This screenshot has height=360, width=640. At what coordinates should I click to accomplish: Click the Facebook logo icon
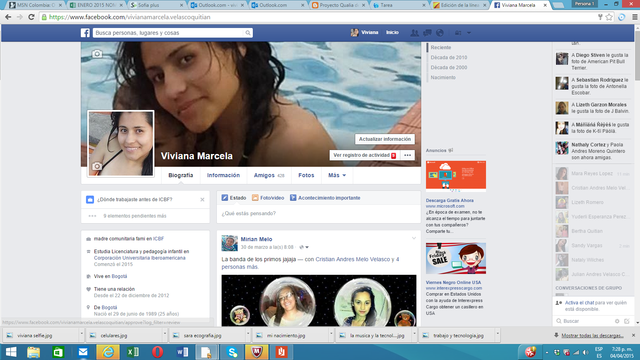click(x=85, y=33)
